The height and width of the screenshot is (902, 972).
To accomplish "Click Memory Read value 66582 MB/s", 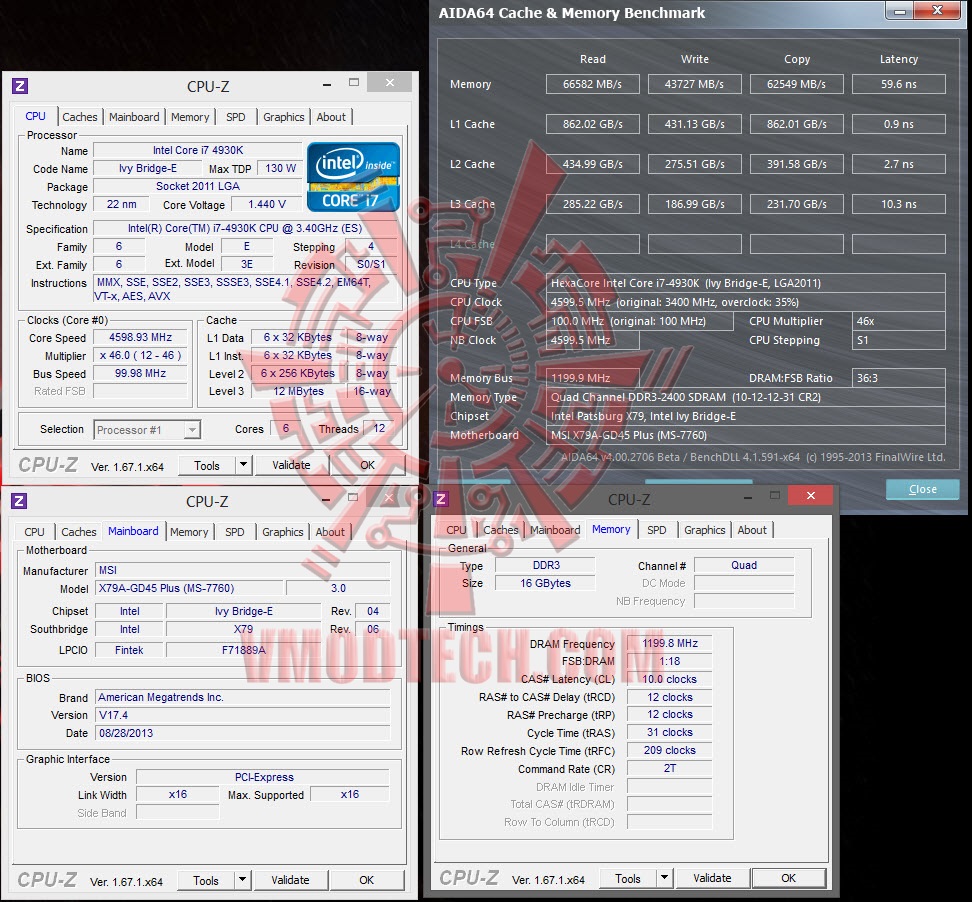I will tap(593, 84).
